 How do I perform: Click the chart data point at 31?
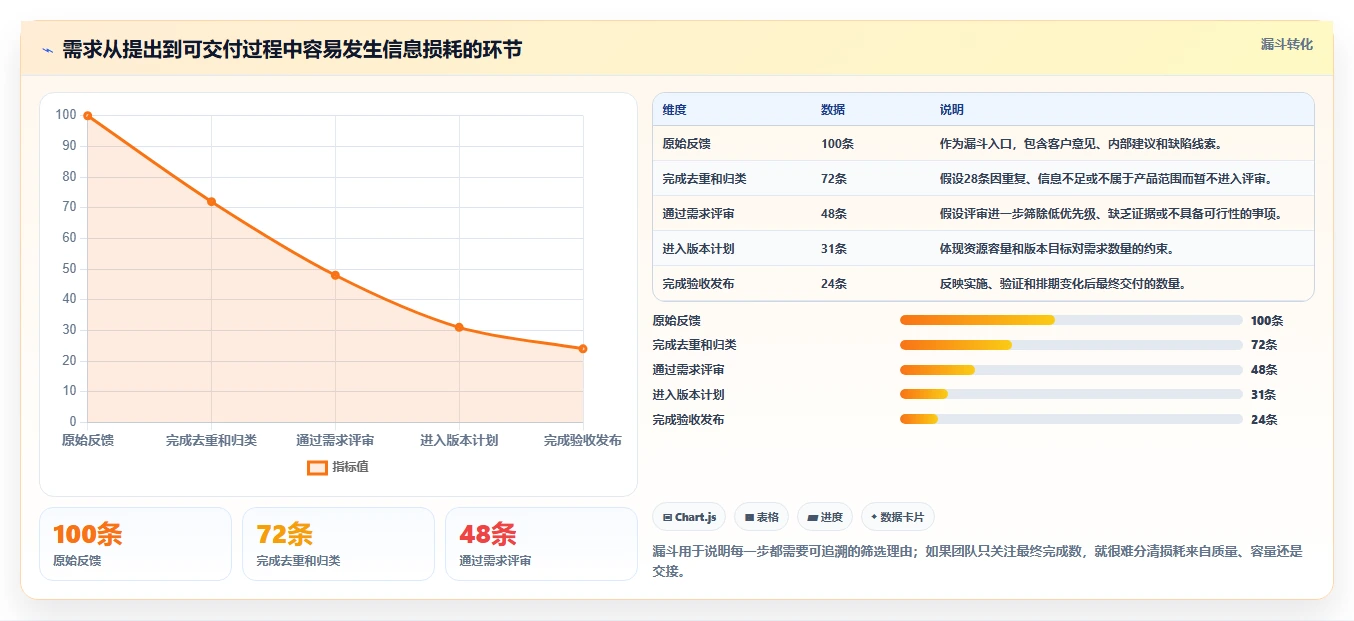click(x=459, y=327)
